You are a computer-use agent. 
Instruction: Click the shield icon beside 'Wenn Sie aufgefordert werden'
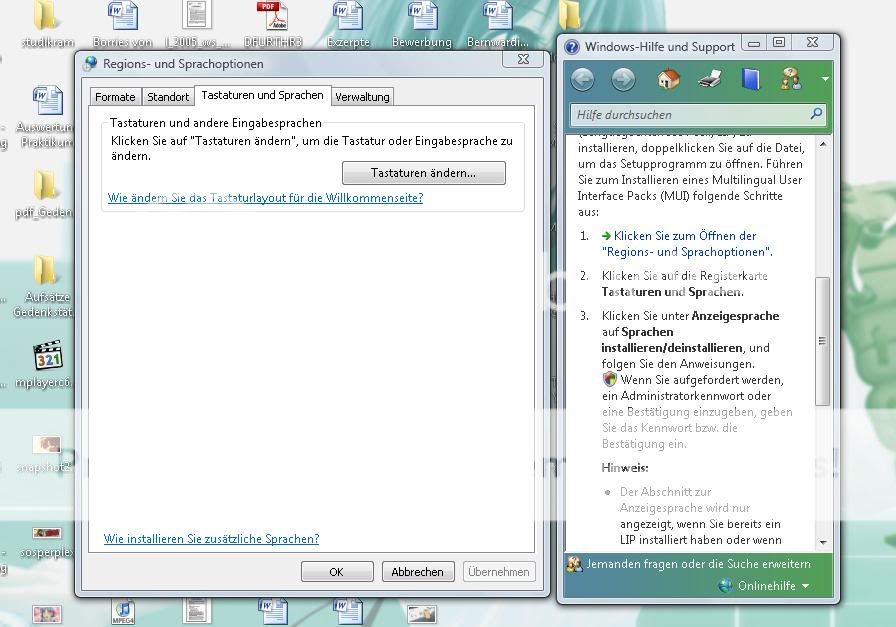pyautogui.click(x=610, y=379)
